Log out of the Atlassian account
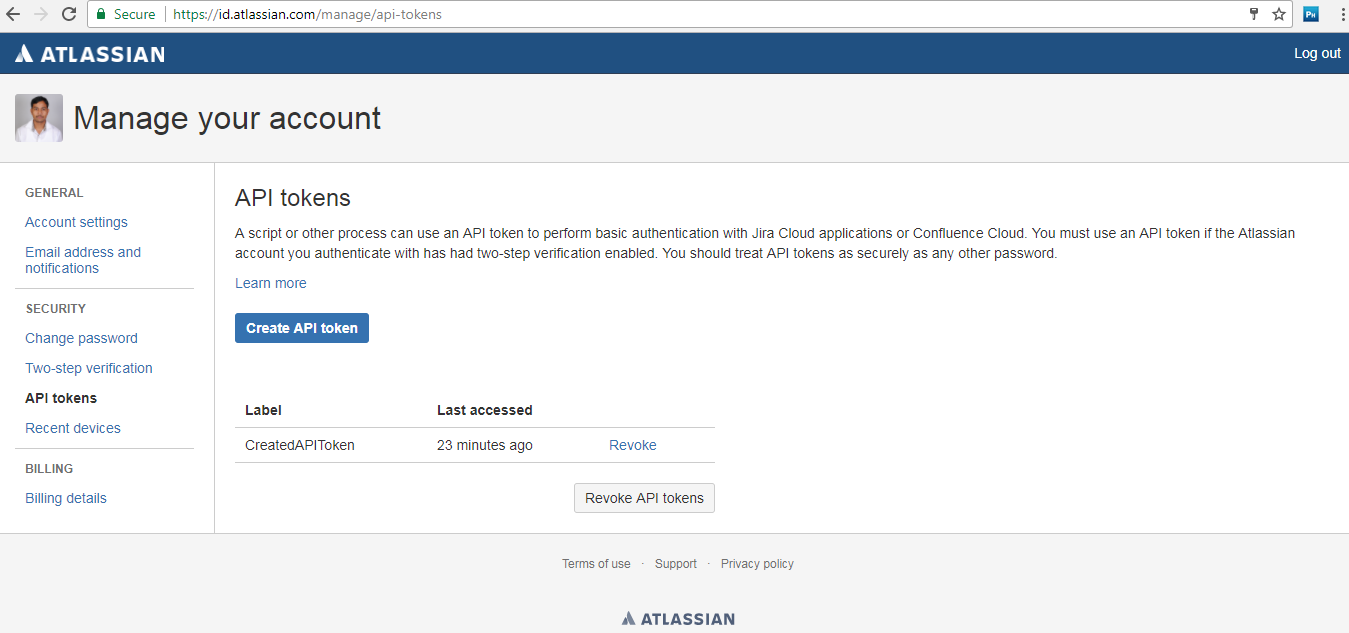The height and width of the screenshot is (633, 1349). point(1317,54)
